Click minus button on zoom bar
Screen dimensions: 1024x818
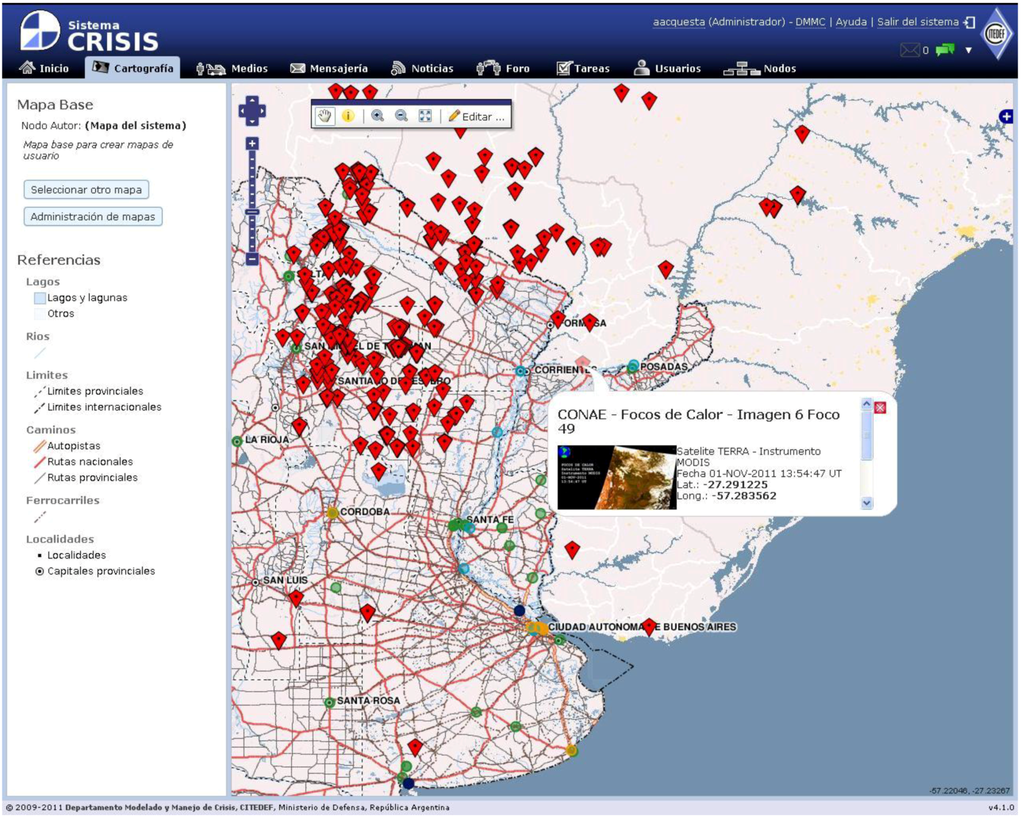[x=252, y=259]
